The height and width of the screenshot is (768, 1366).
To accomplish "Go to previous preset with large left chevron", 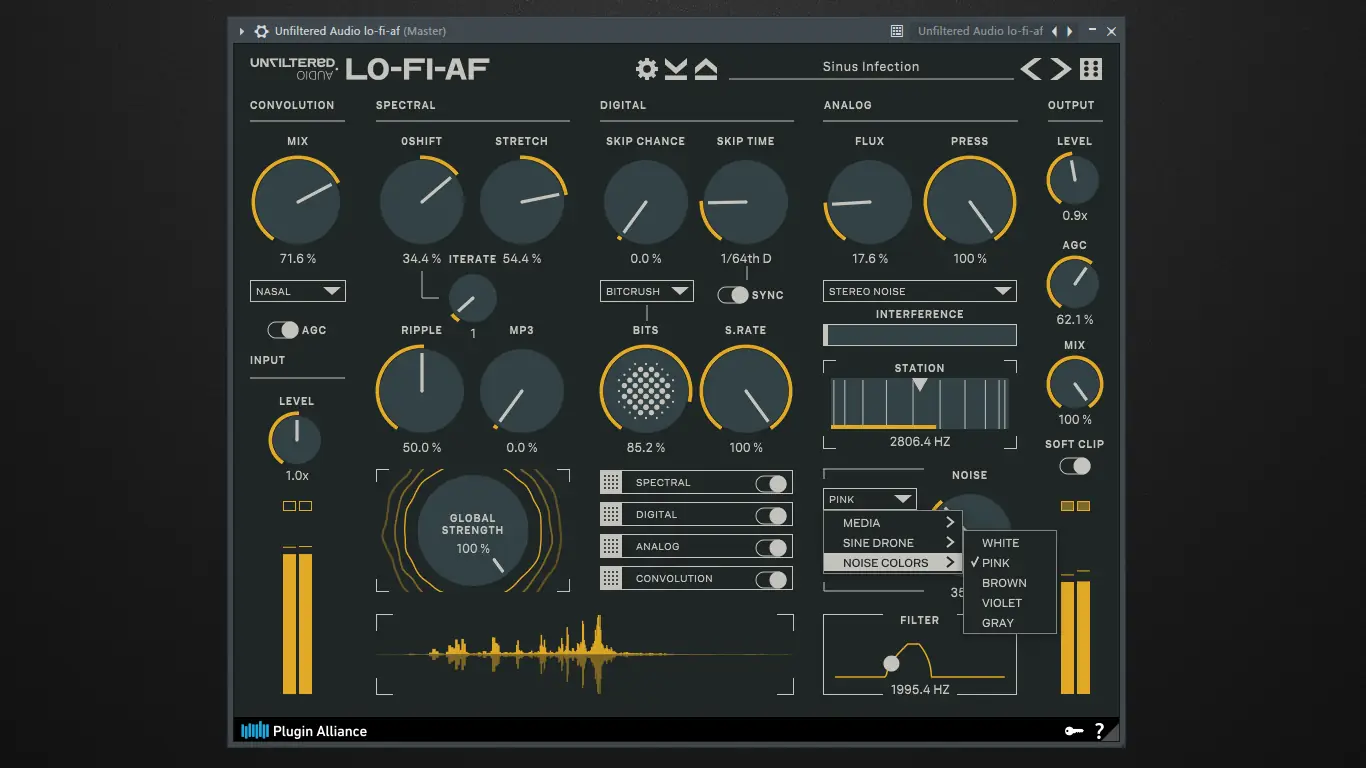I will pyautogui.click(x=1031, y=68).
